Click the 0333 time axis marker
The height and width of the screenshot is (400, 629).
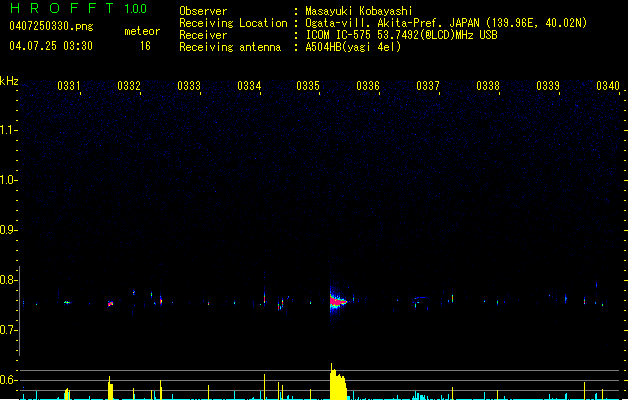[189, 85]
